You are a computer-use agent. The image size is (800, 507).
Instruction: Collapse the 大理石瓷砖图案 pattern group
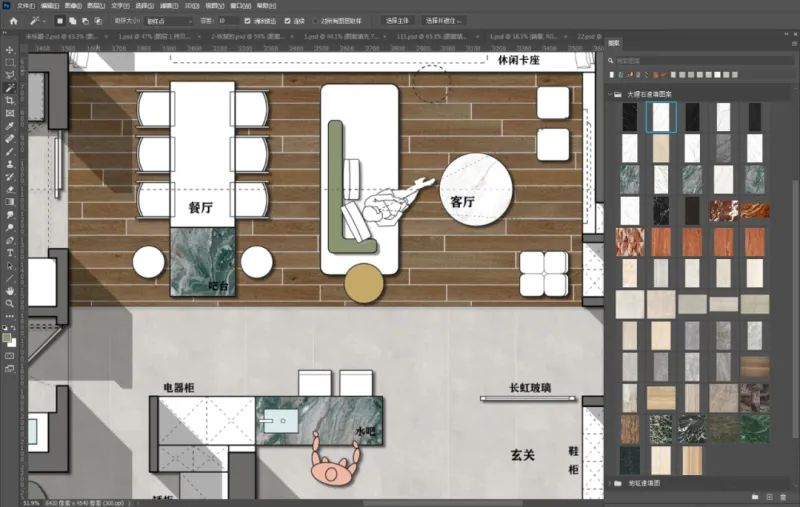point(610,95)
